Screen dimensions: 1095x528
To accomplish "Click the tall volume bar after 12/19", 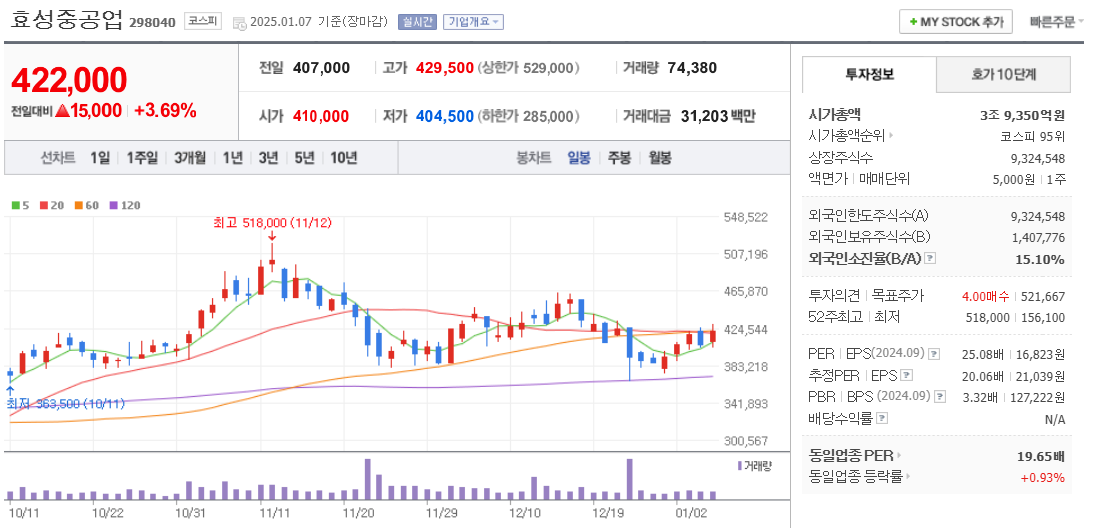I will (629, 479).
